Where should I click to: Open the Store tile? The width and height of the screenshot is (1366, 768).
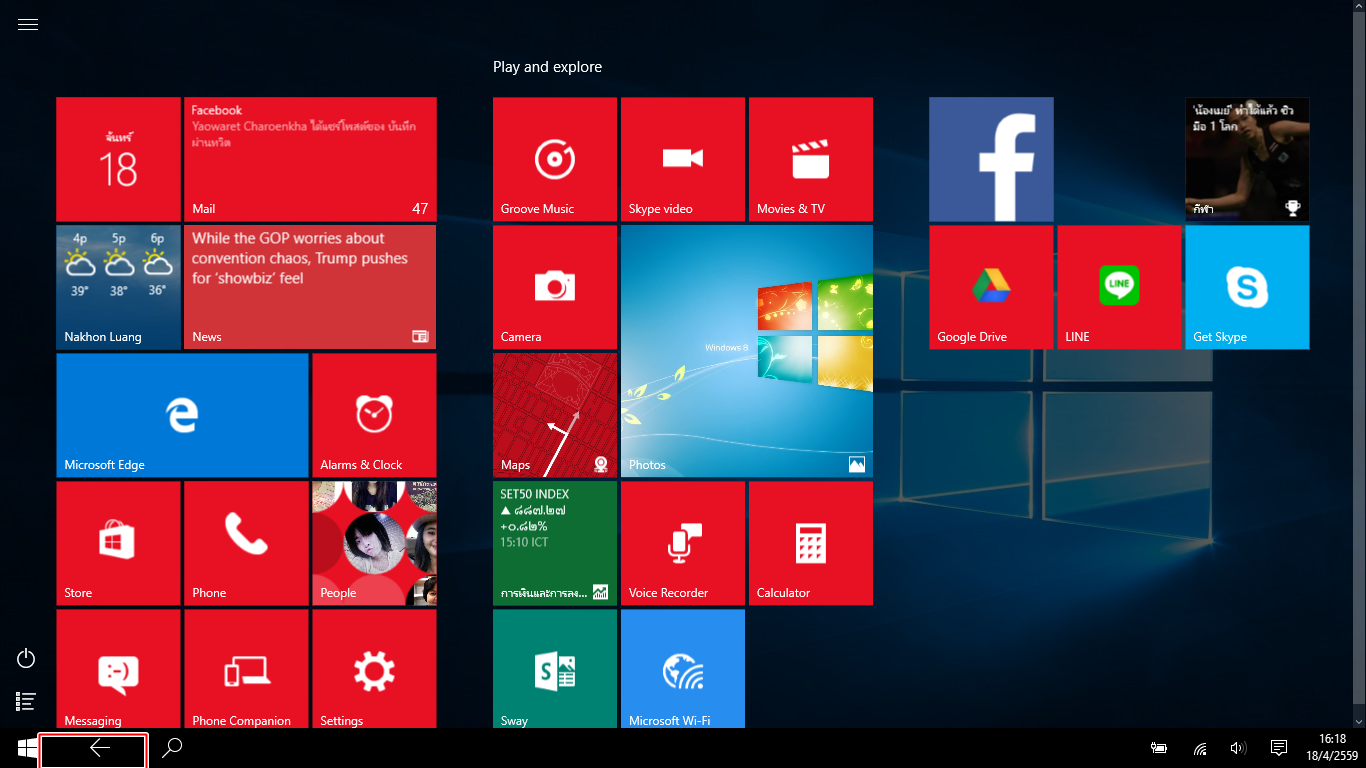[x=118, y=543]
